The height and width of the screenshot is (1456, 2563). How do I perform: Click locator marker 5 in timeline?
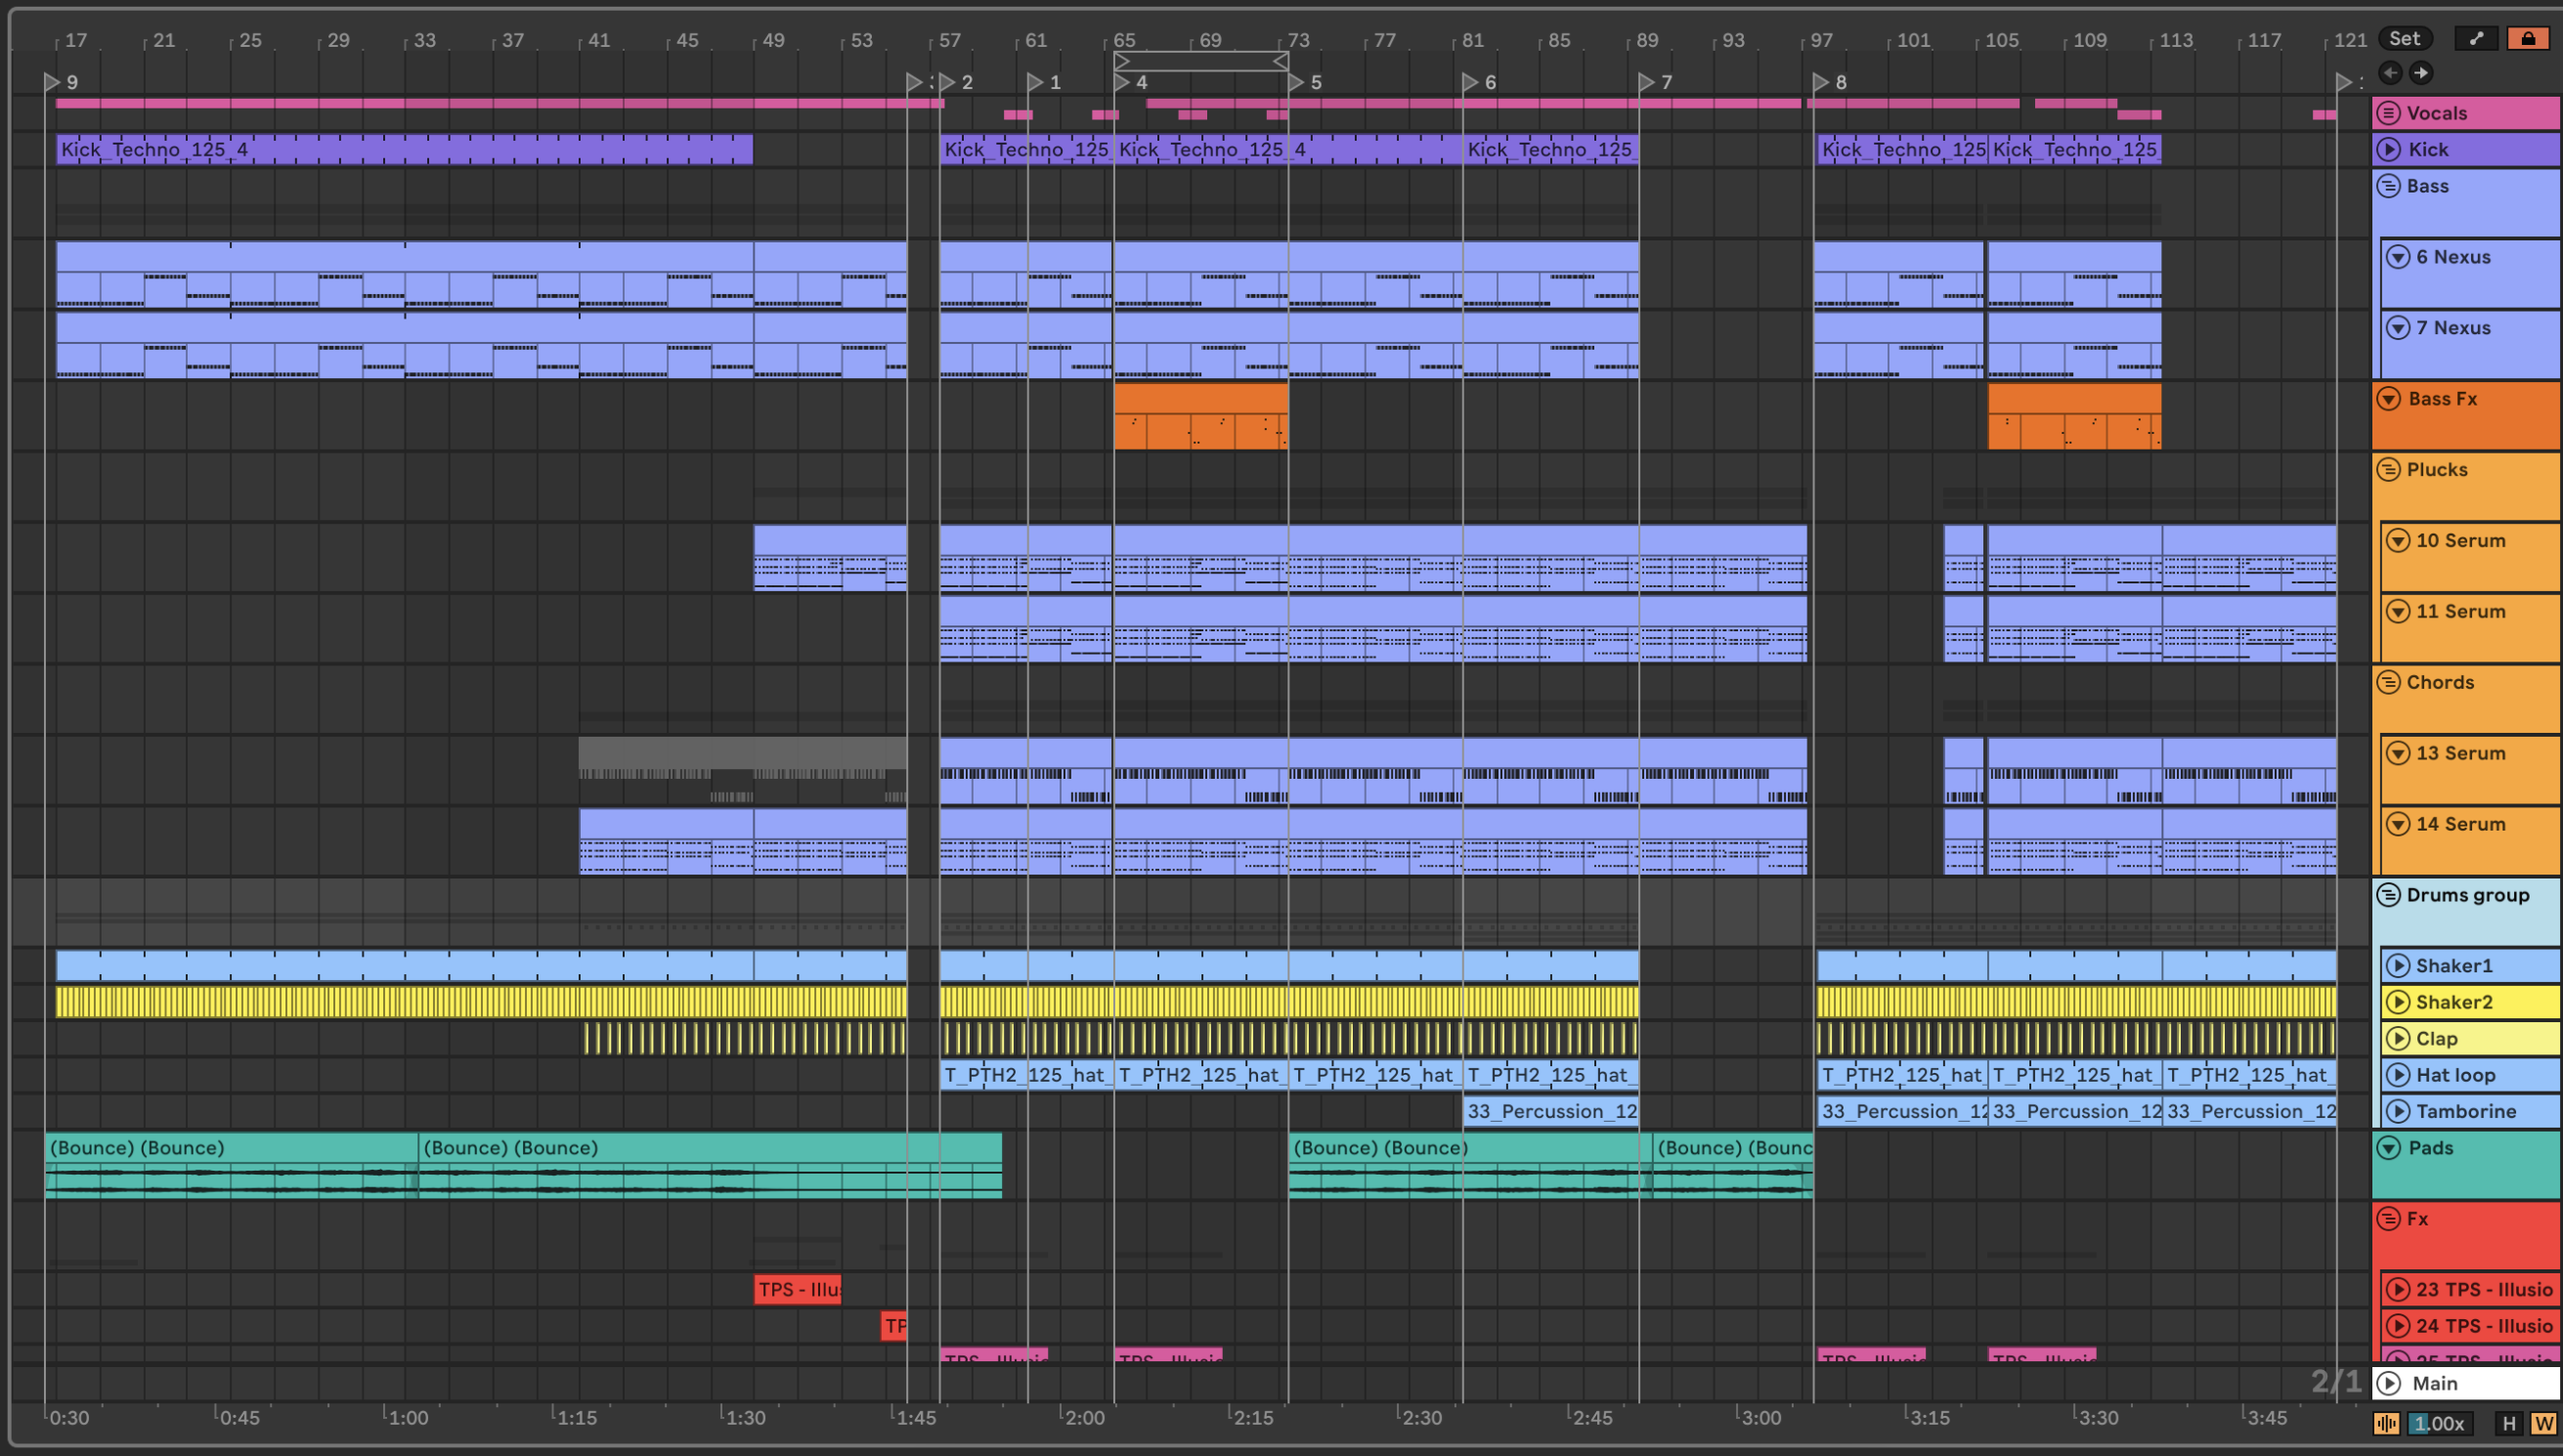pos(1297,82)
